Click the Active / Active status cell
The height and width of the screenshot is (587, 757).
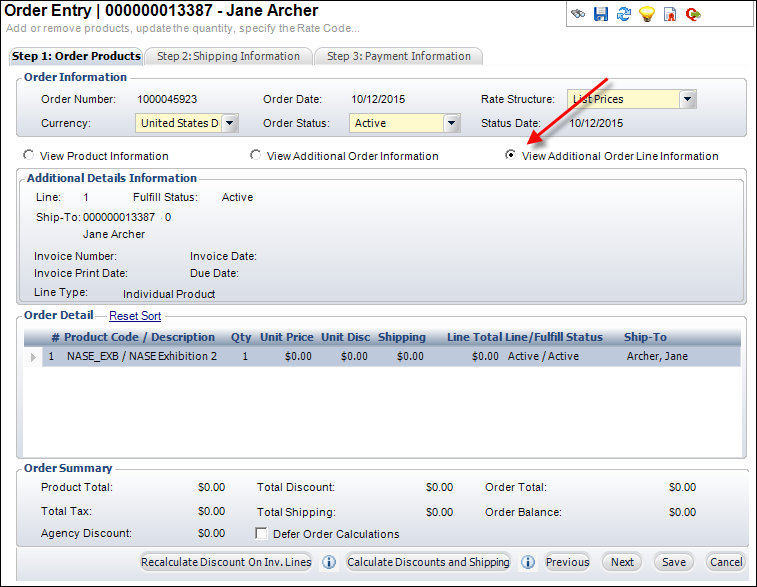pos(543,356)
